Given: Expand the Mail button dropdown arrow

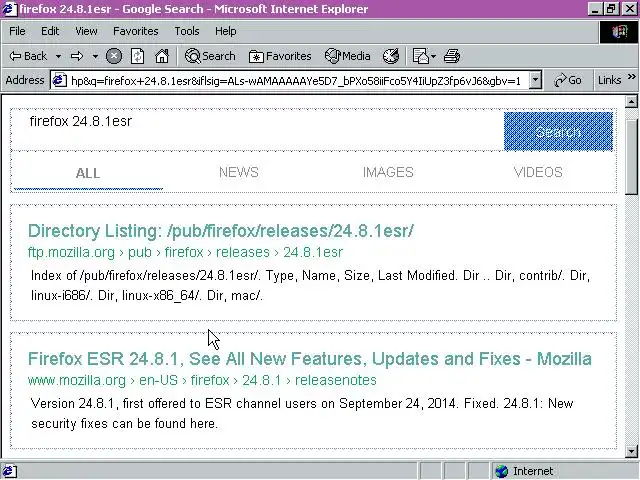Looking at the screenshot, I should point(433,56).
